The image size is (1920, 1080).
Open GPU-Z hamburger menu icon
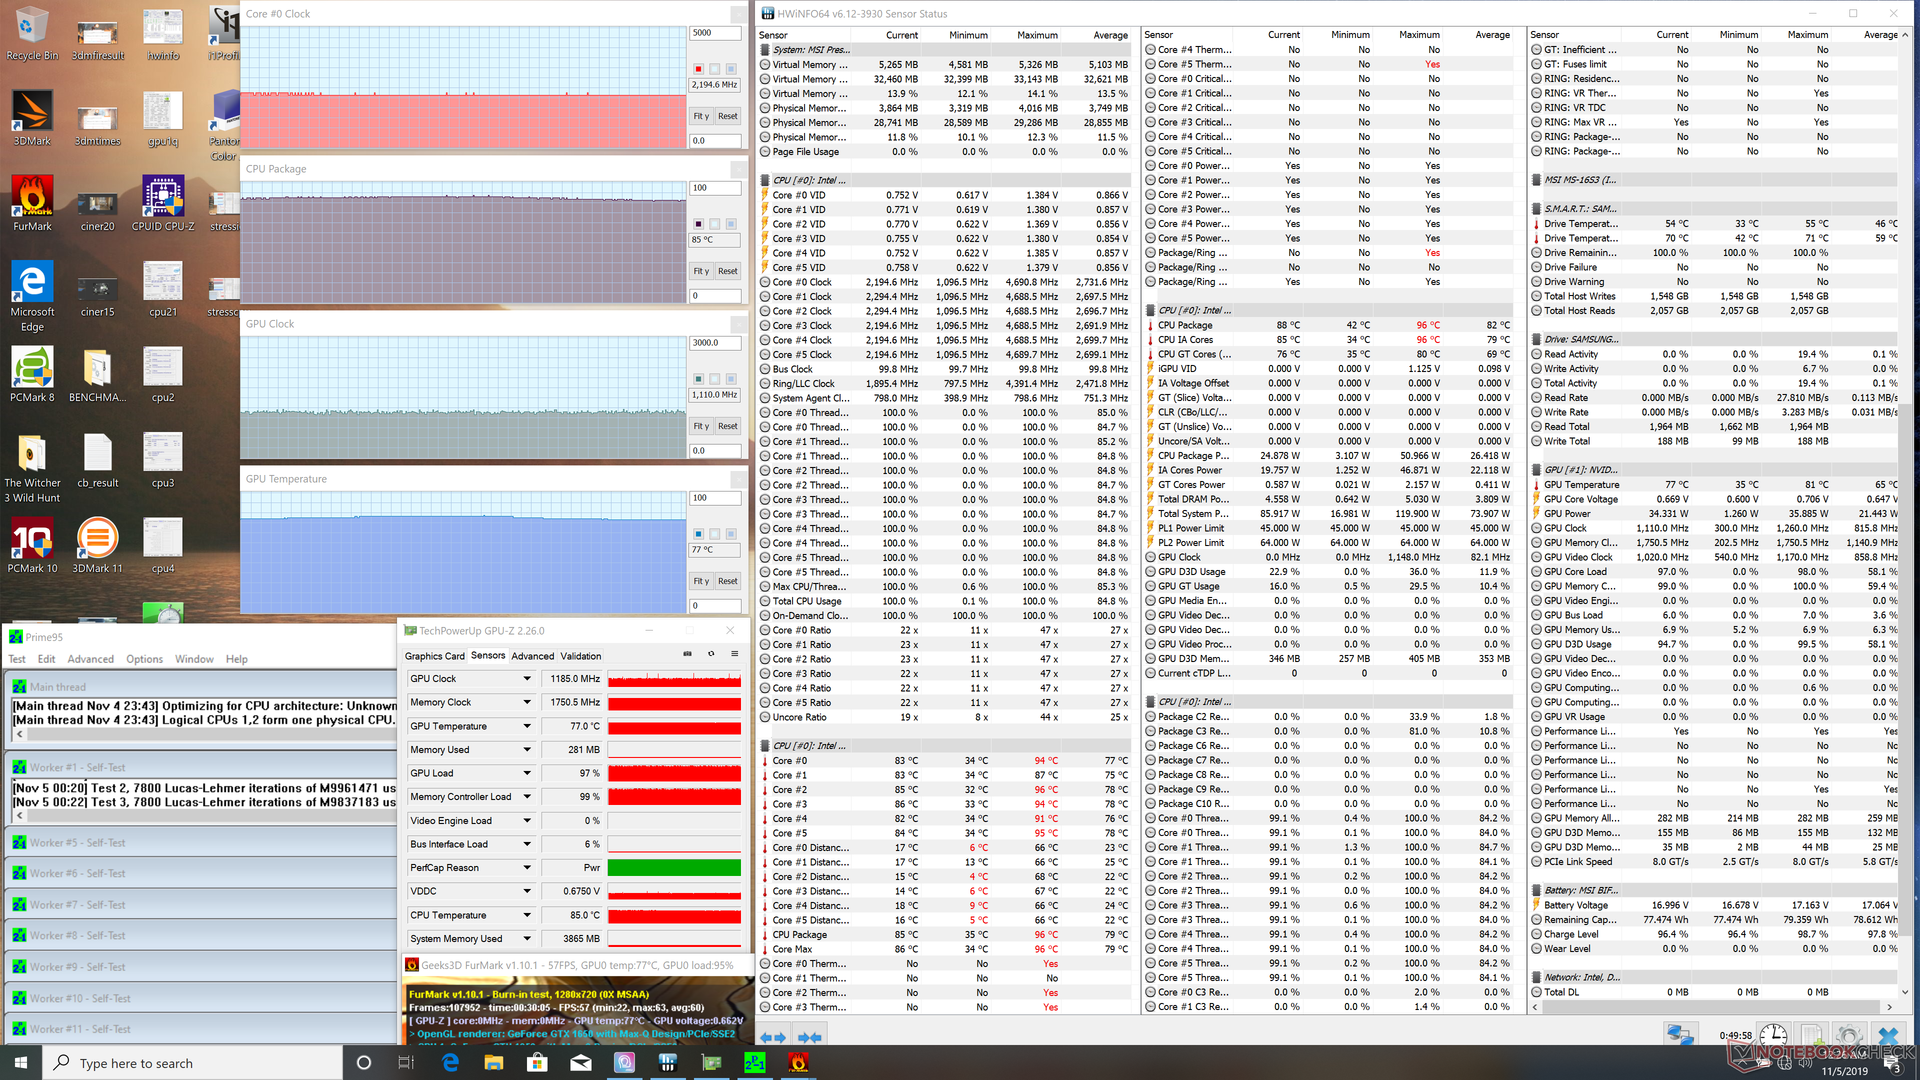click(734, 654)
